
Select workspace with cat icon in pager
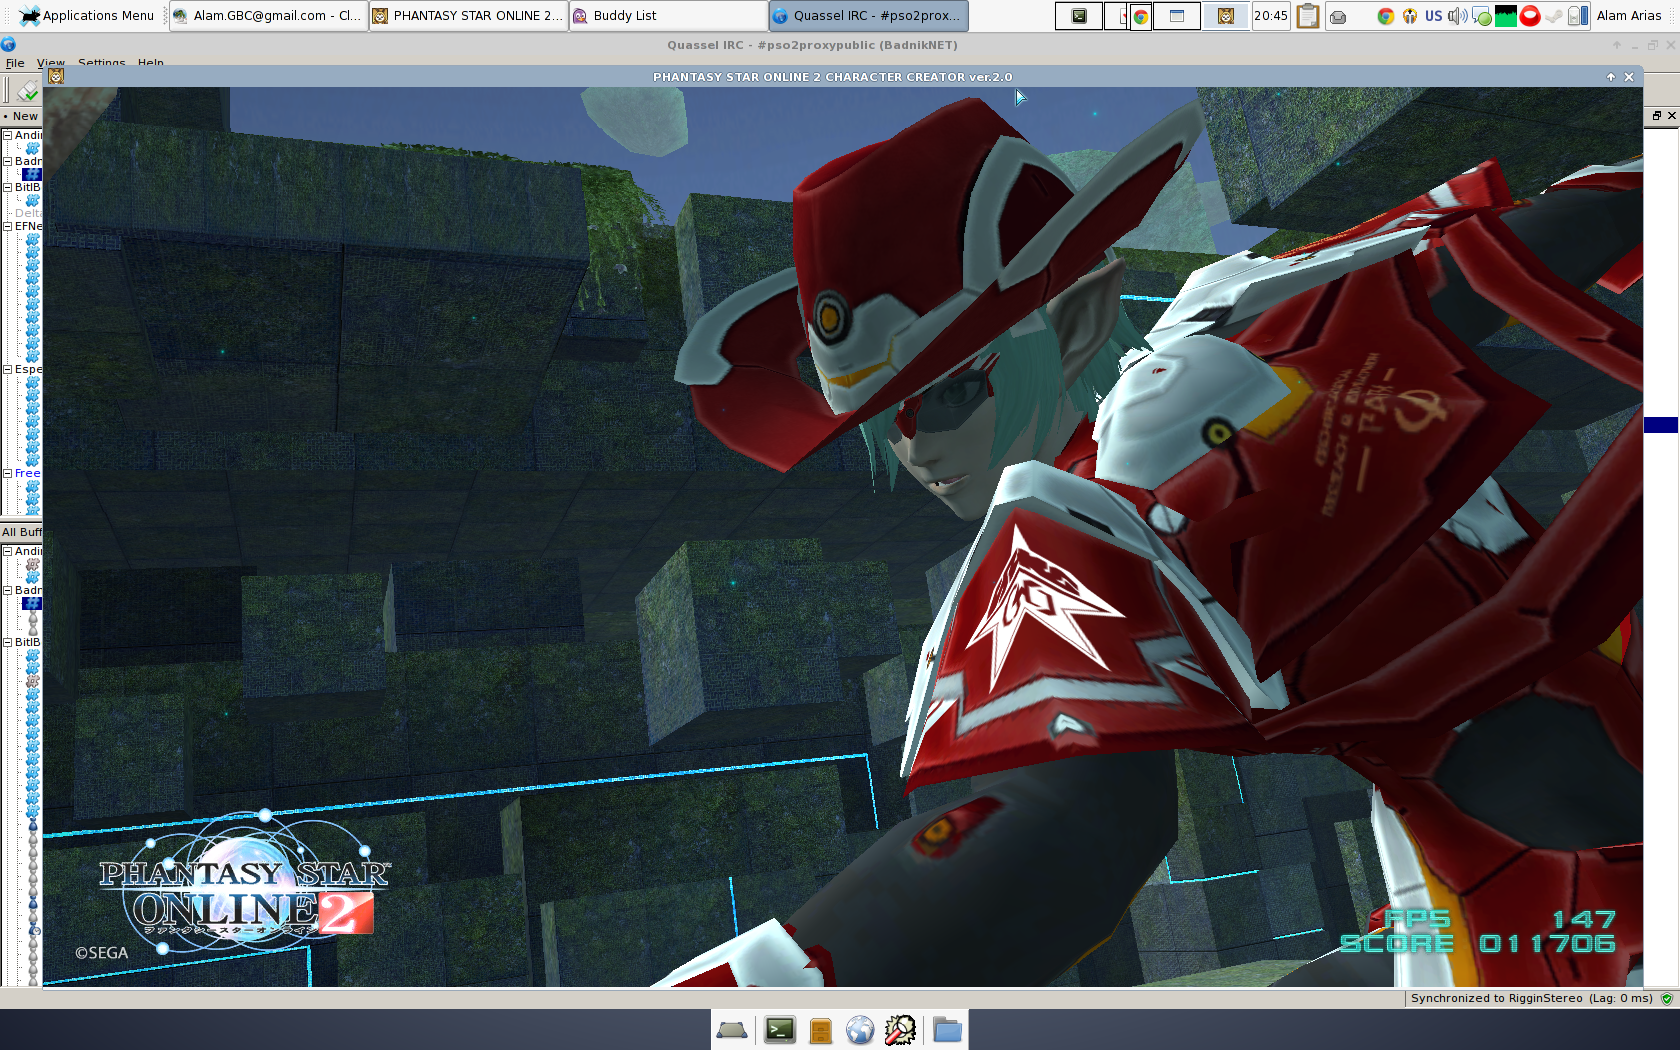coord(1226,16)
